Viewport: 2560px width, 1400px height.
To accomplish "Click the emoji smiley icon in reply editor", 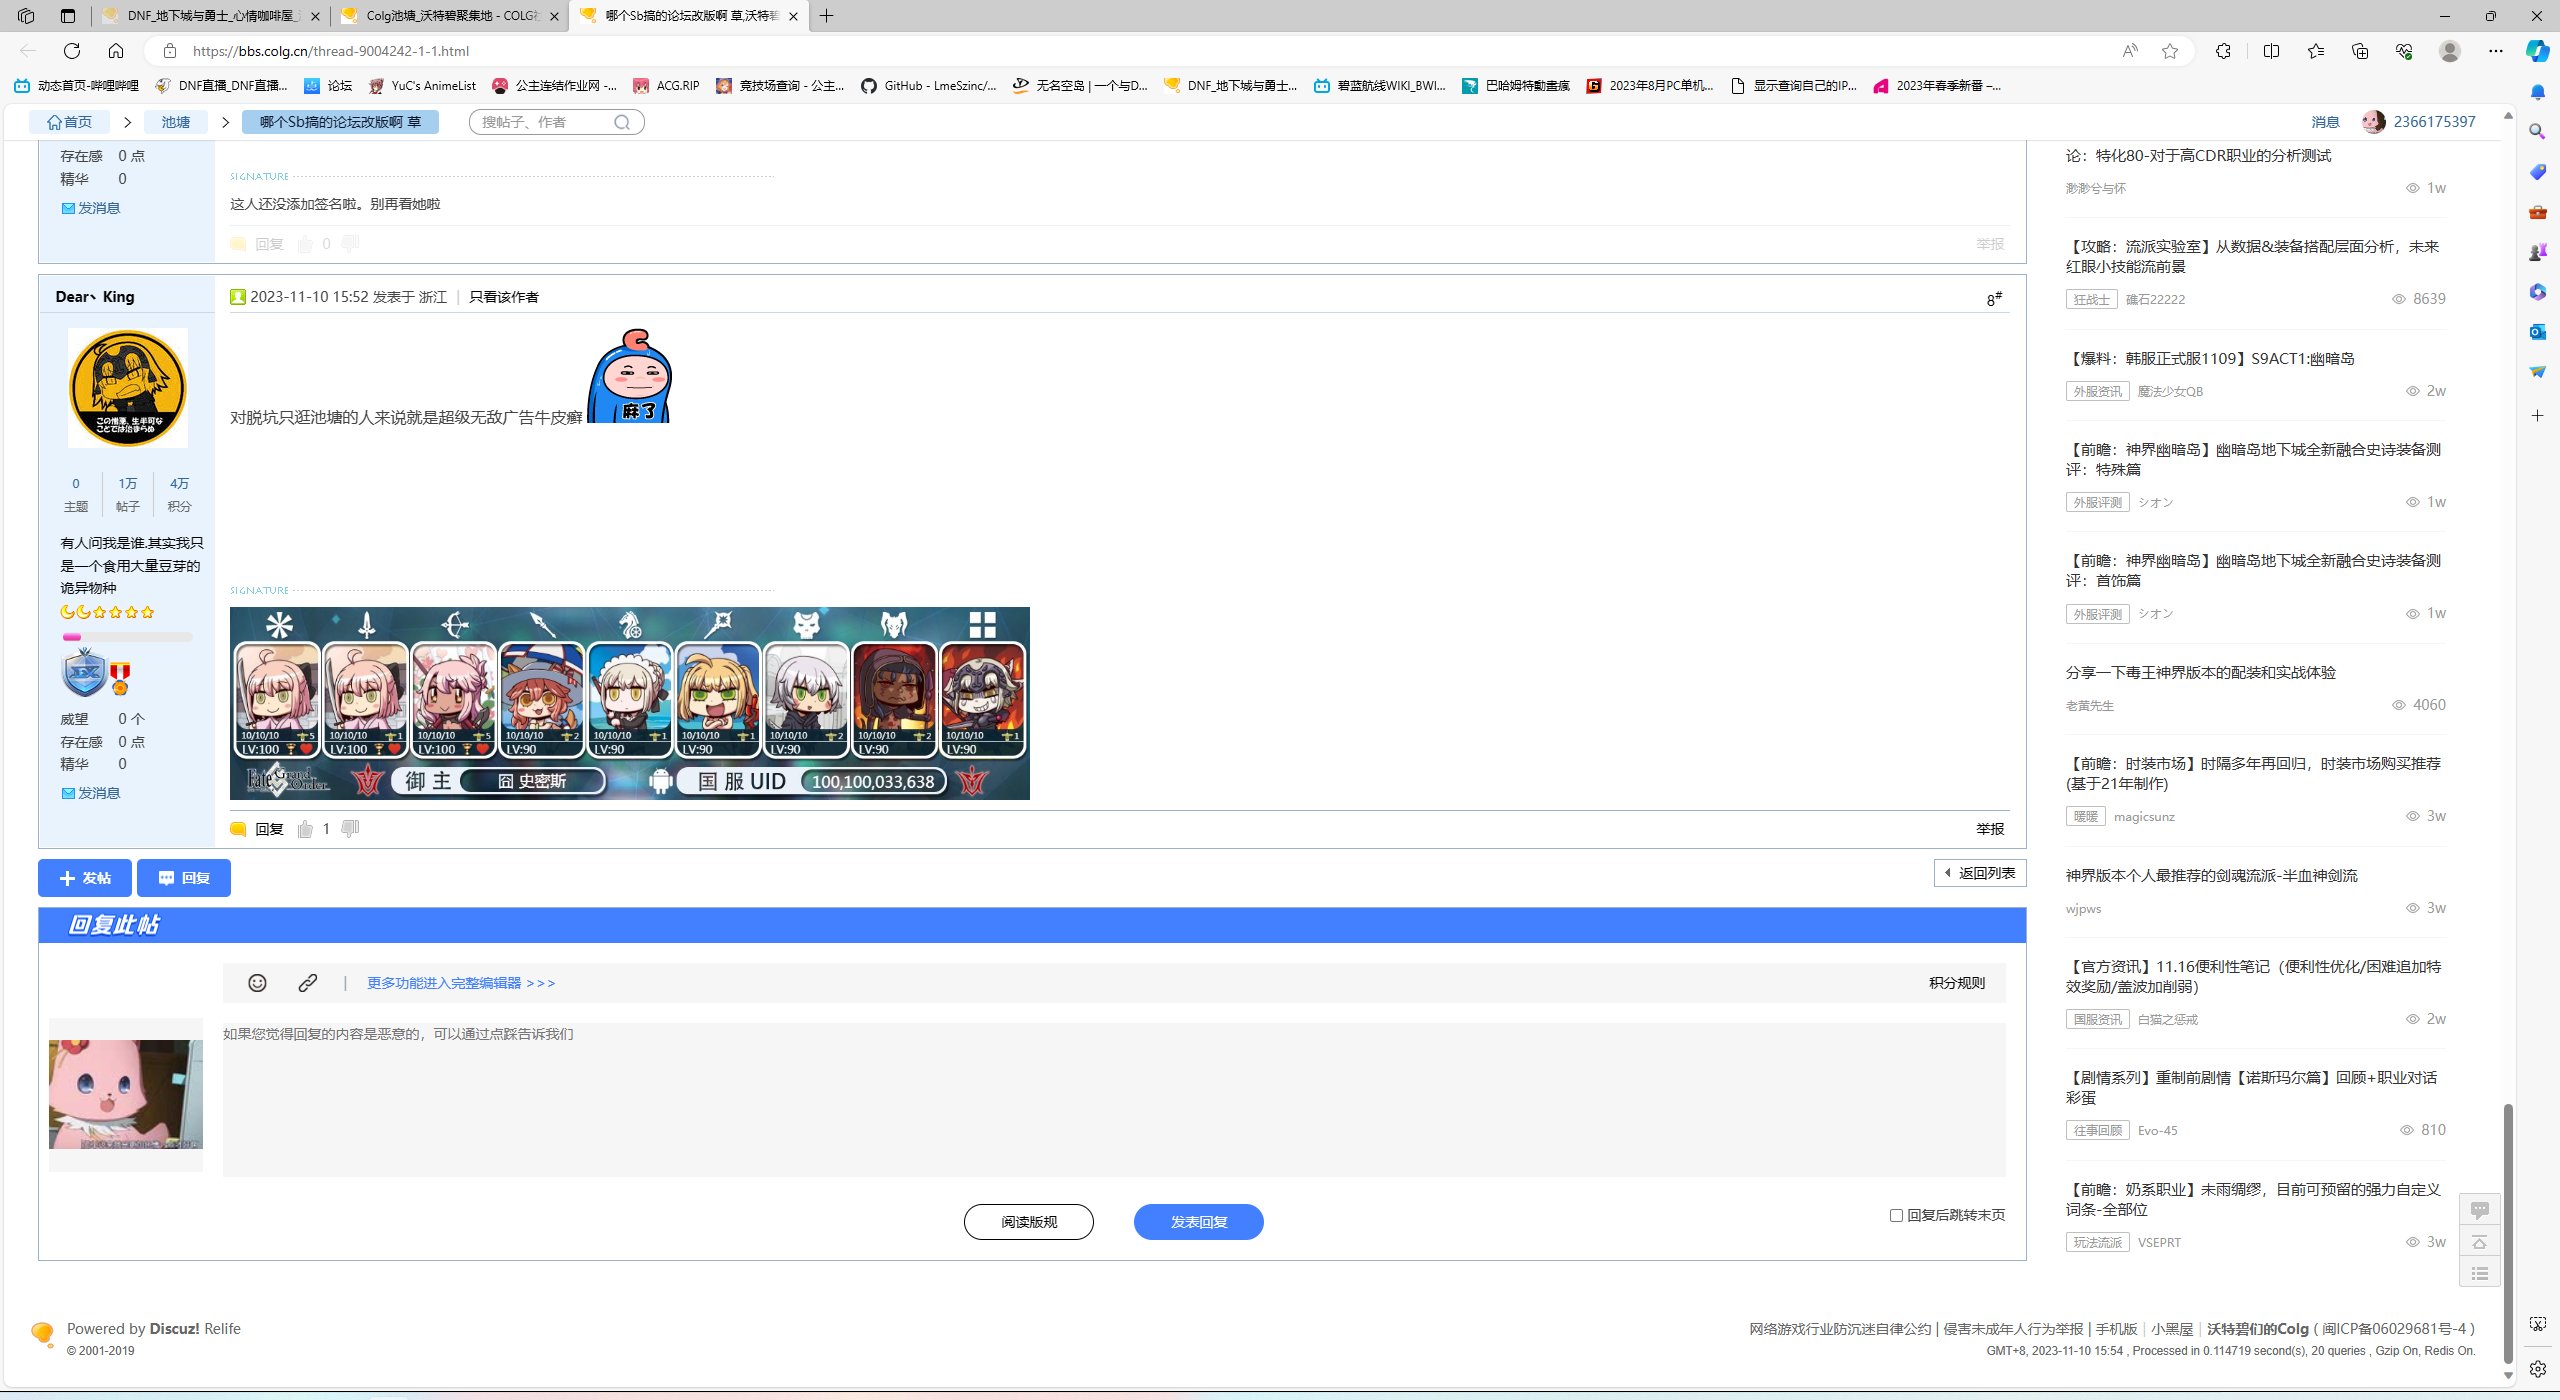I will point(257,983).
